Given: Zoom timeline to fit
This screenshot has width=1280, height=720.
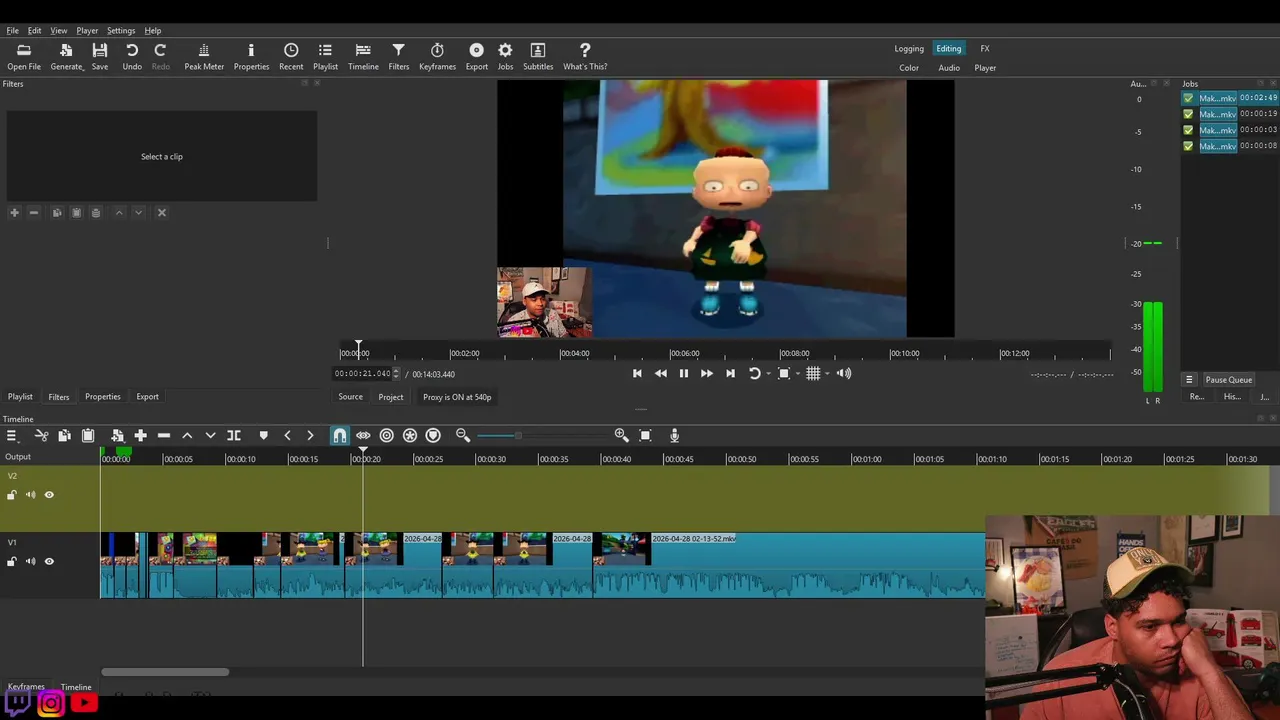Looking at the screenshot, I should tap(645, 435).
